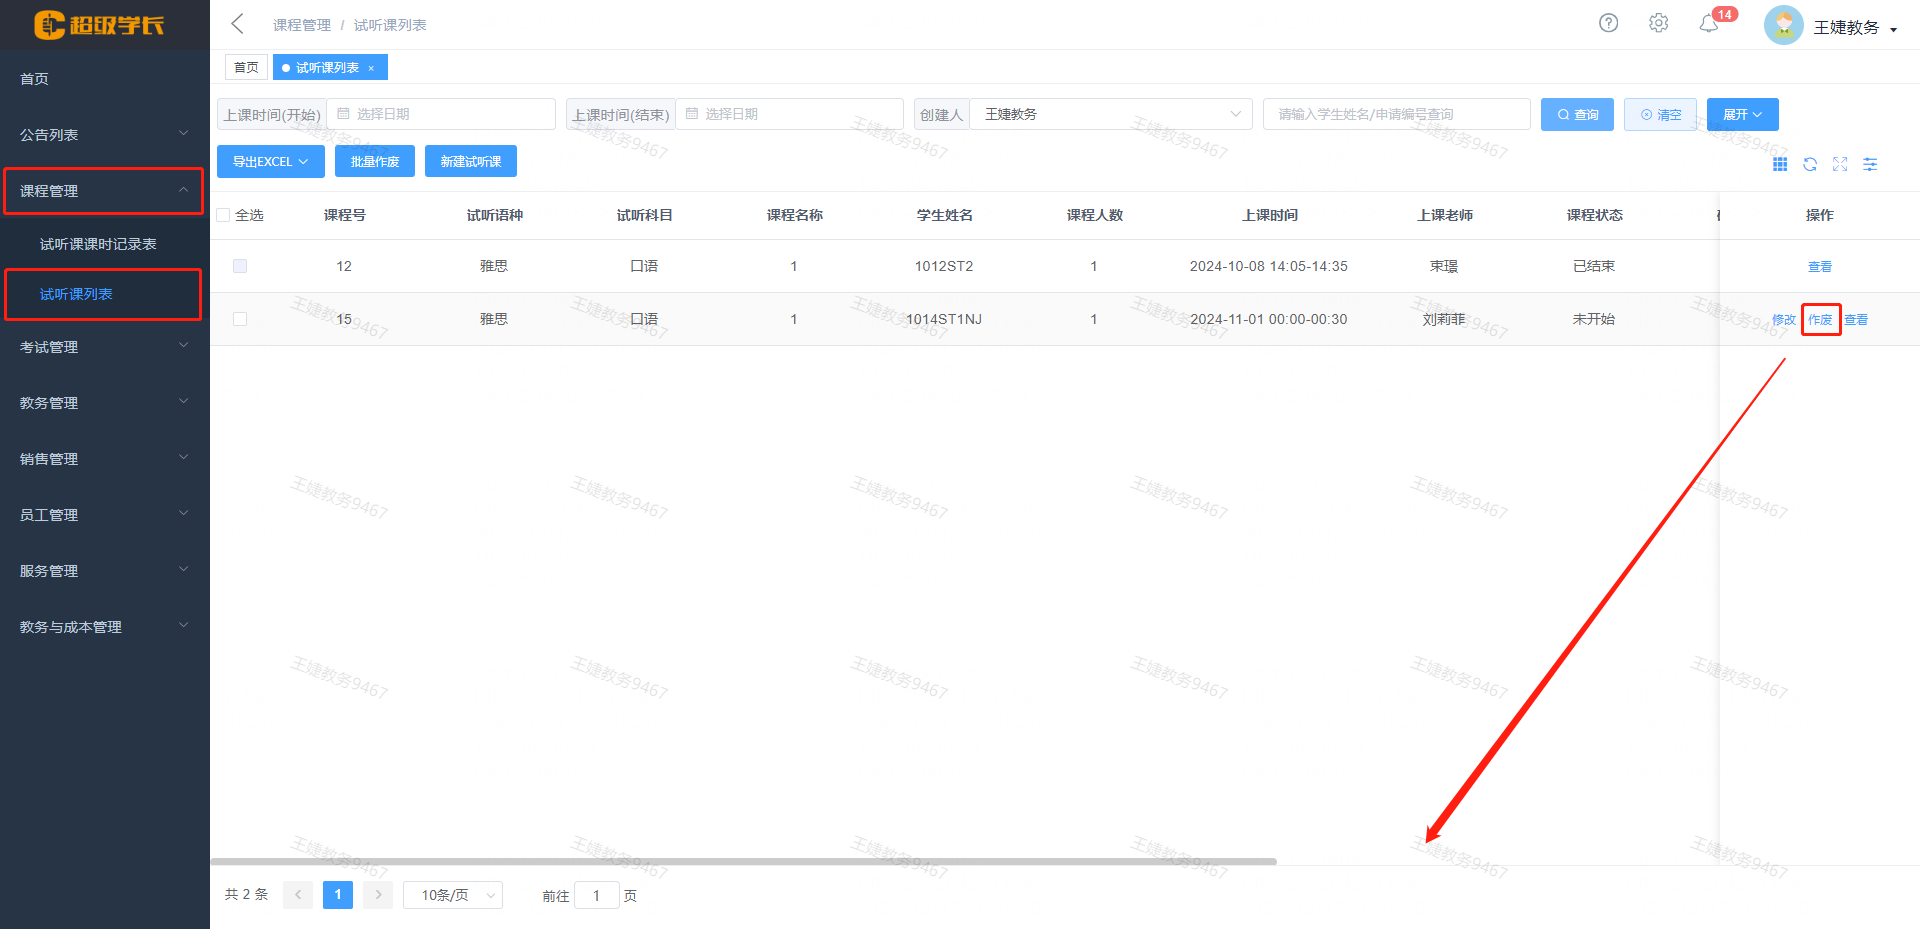Toggle fullscreen with the expand icon
Image resolution: width=1920 pixels, height=929 pixels.
tap(1840, 164)
